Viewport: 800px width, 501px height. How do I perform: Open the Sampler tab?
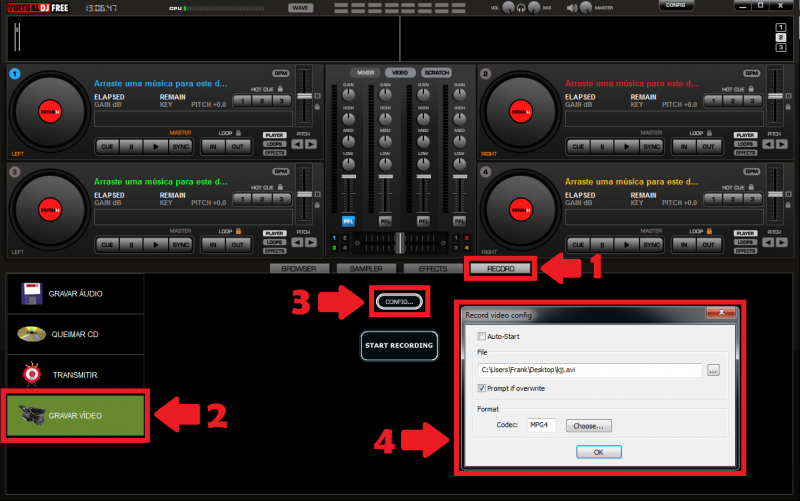366,268
